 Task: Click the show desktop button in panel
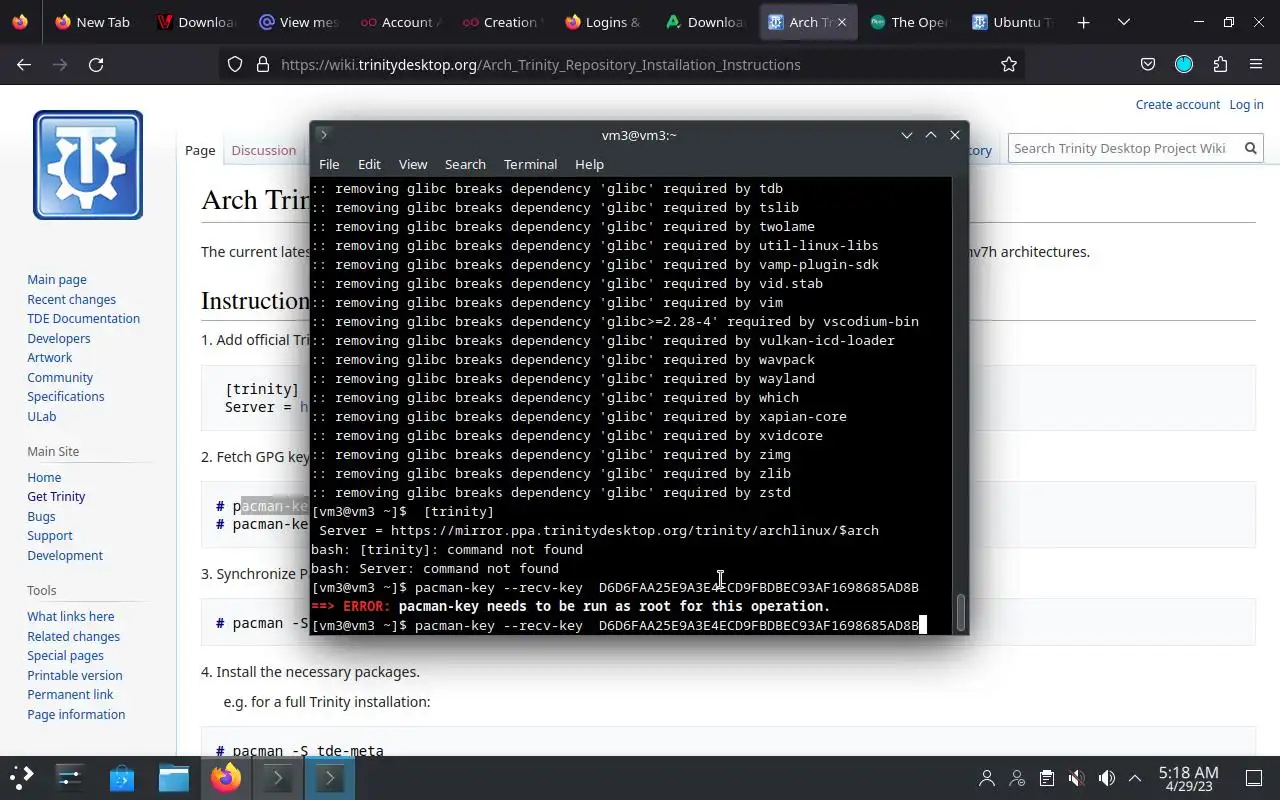(x=1254, y=778)
